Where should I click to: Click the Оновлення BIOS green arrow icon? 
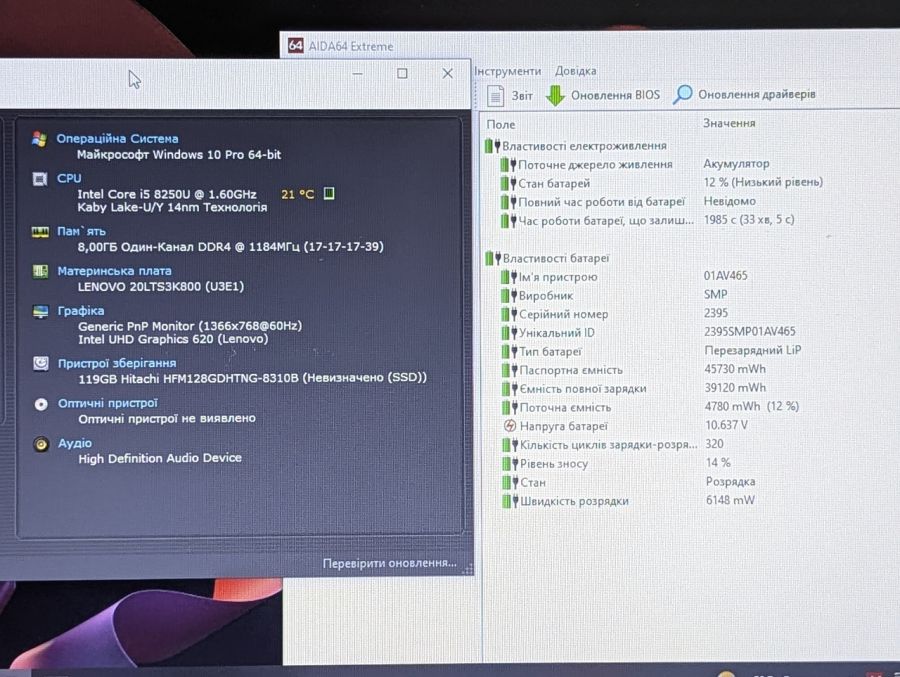pos(555,95)
